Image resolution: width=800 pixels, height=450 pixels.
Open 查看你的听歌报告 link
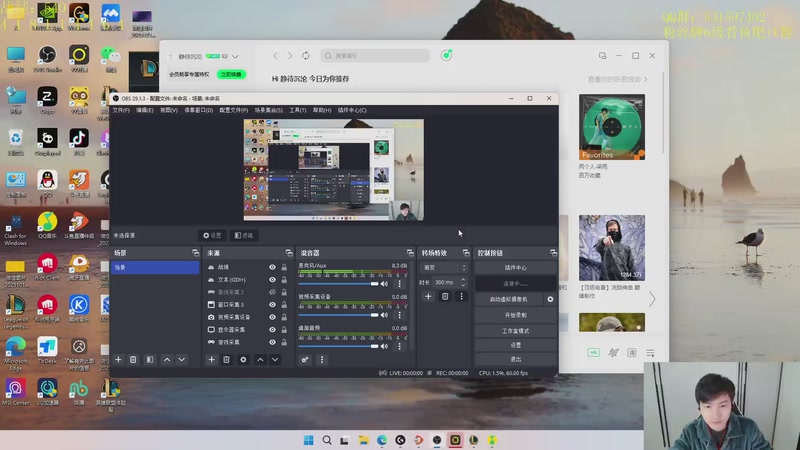coord(617,80)
